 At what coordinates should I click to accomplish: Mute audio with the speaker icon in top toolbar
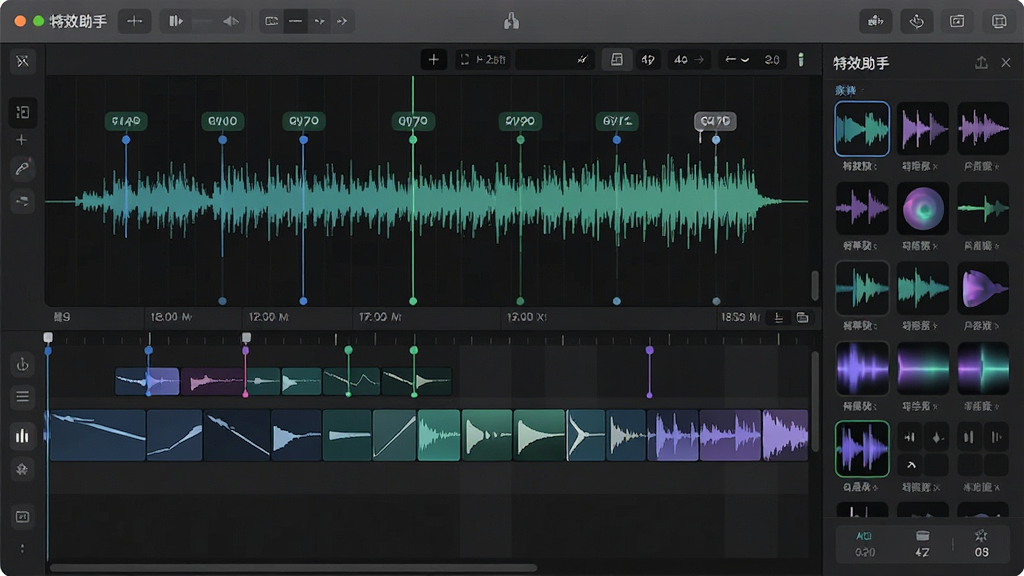coord(231,21)
